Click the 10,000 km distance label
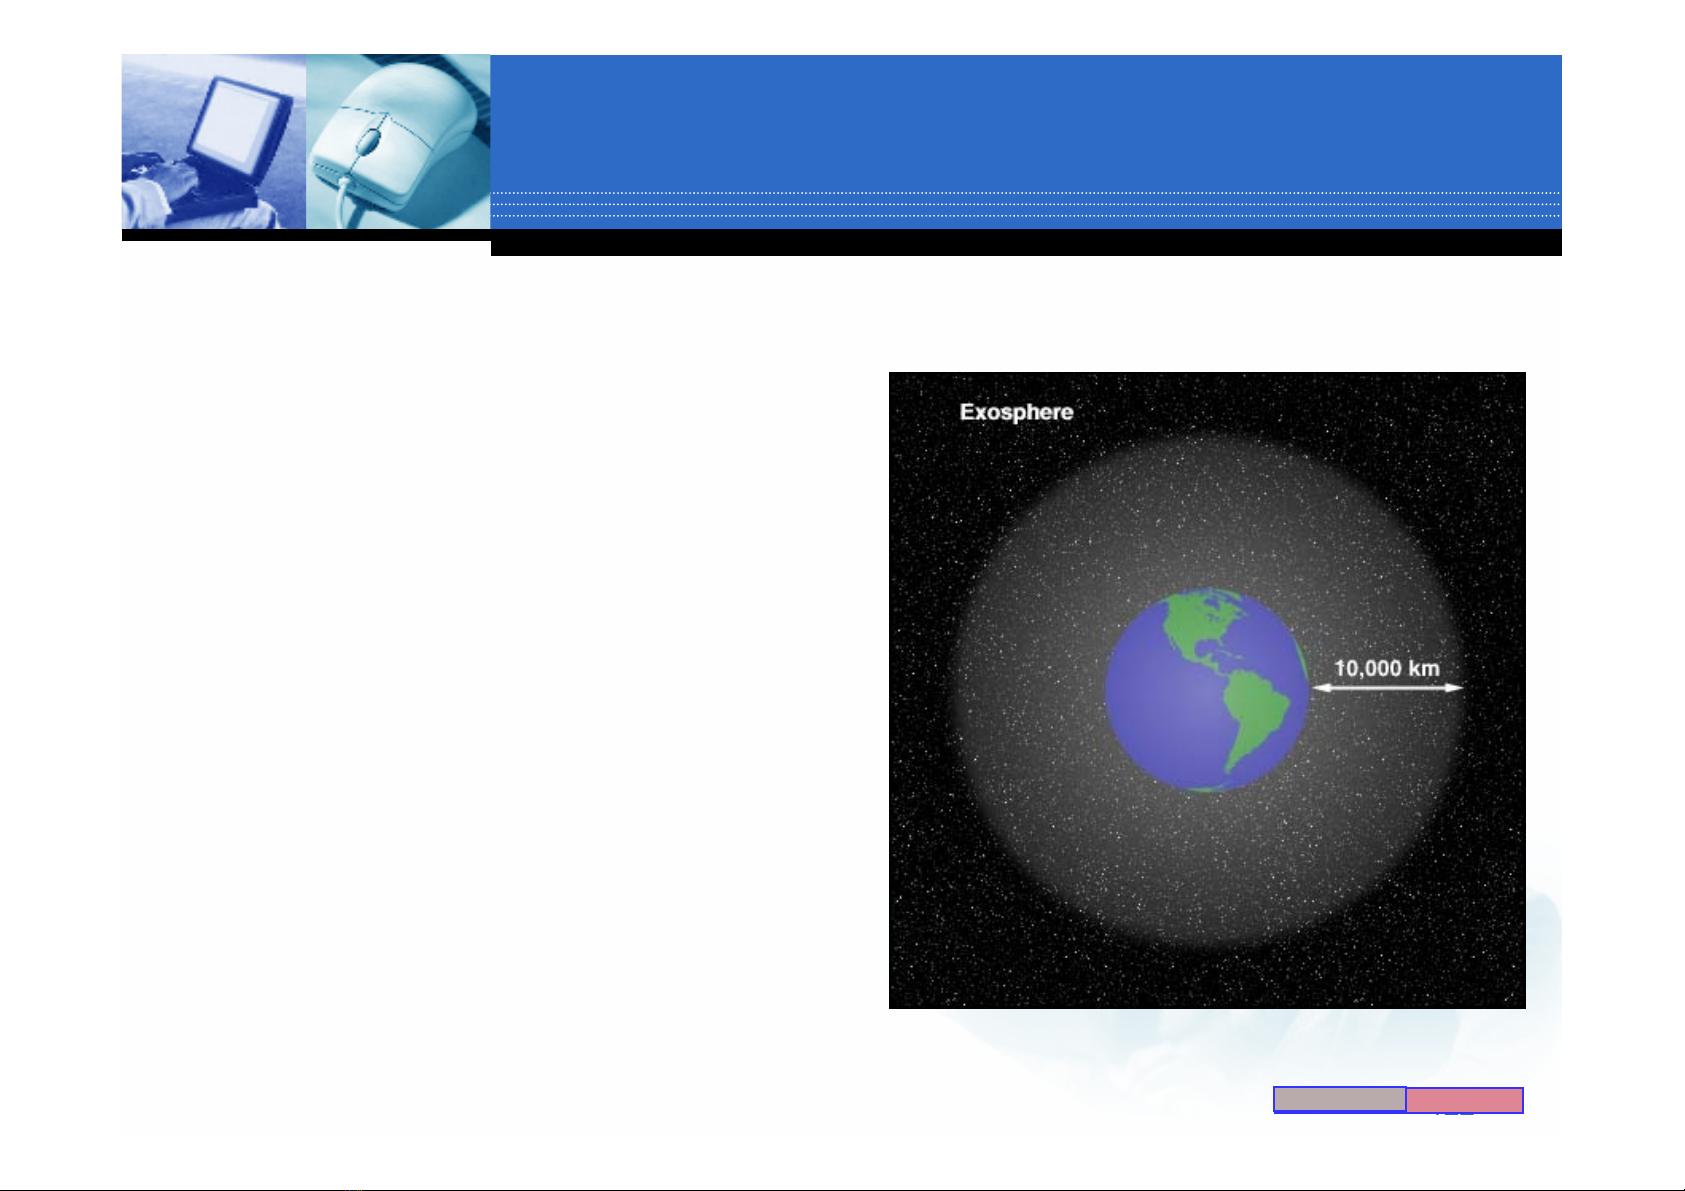Screen dimensions: 1685x1191 click(x=1386, y=668)
